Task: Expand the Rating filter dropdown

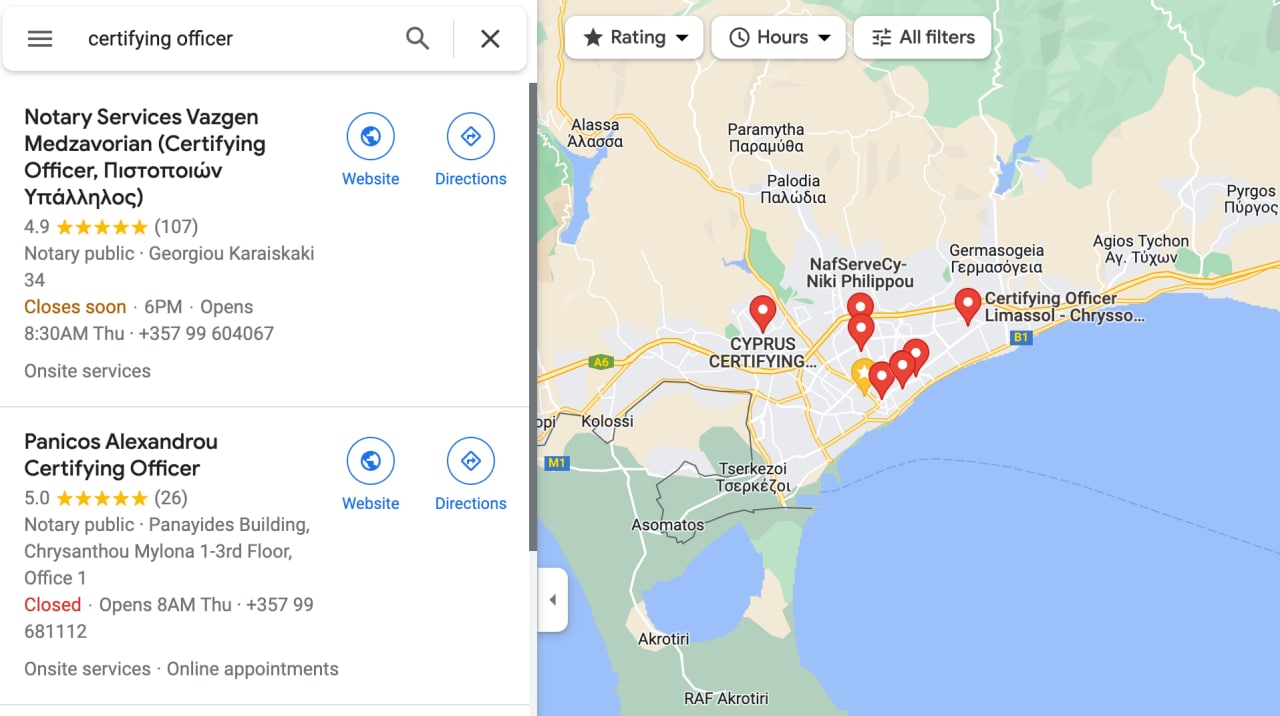Action: 635,38
